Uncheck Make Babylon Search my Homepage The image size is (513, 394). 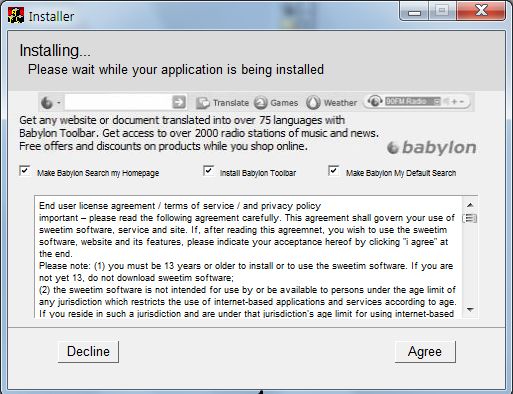25,171
